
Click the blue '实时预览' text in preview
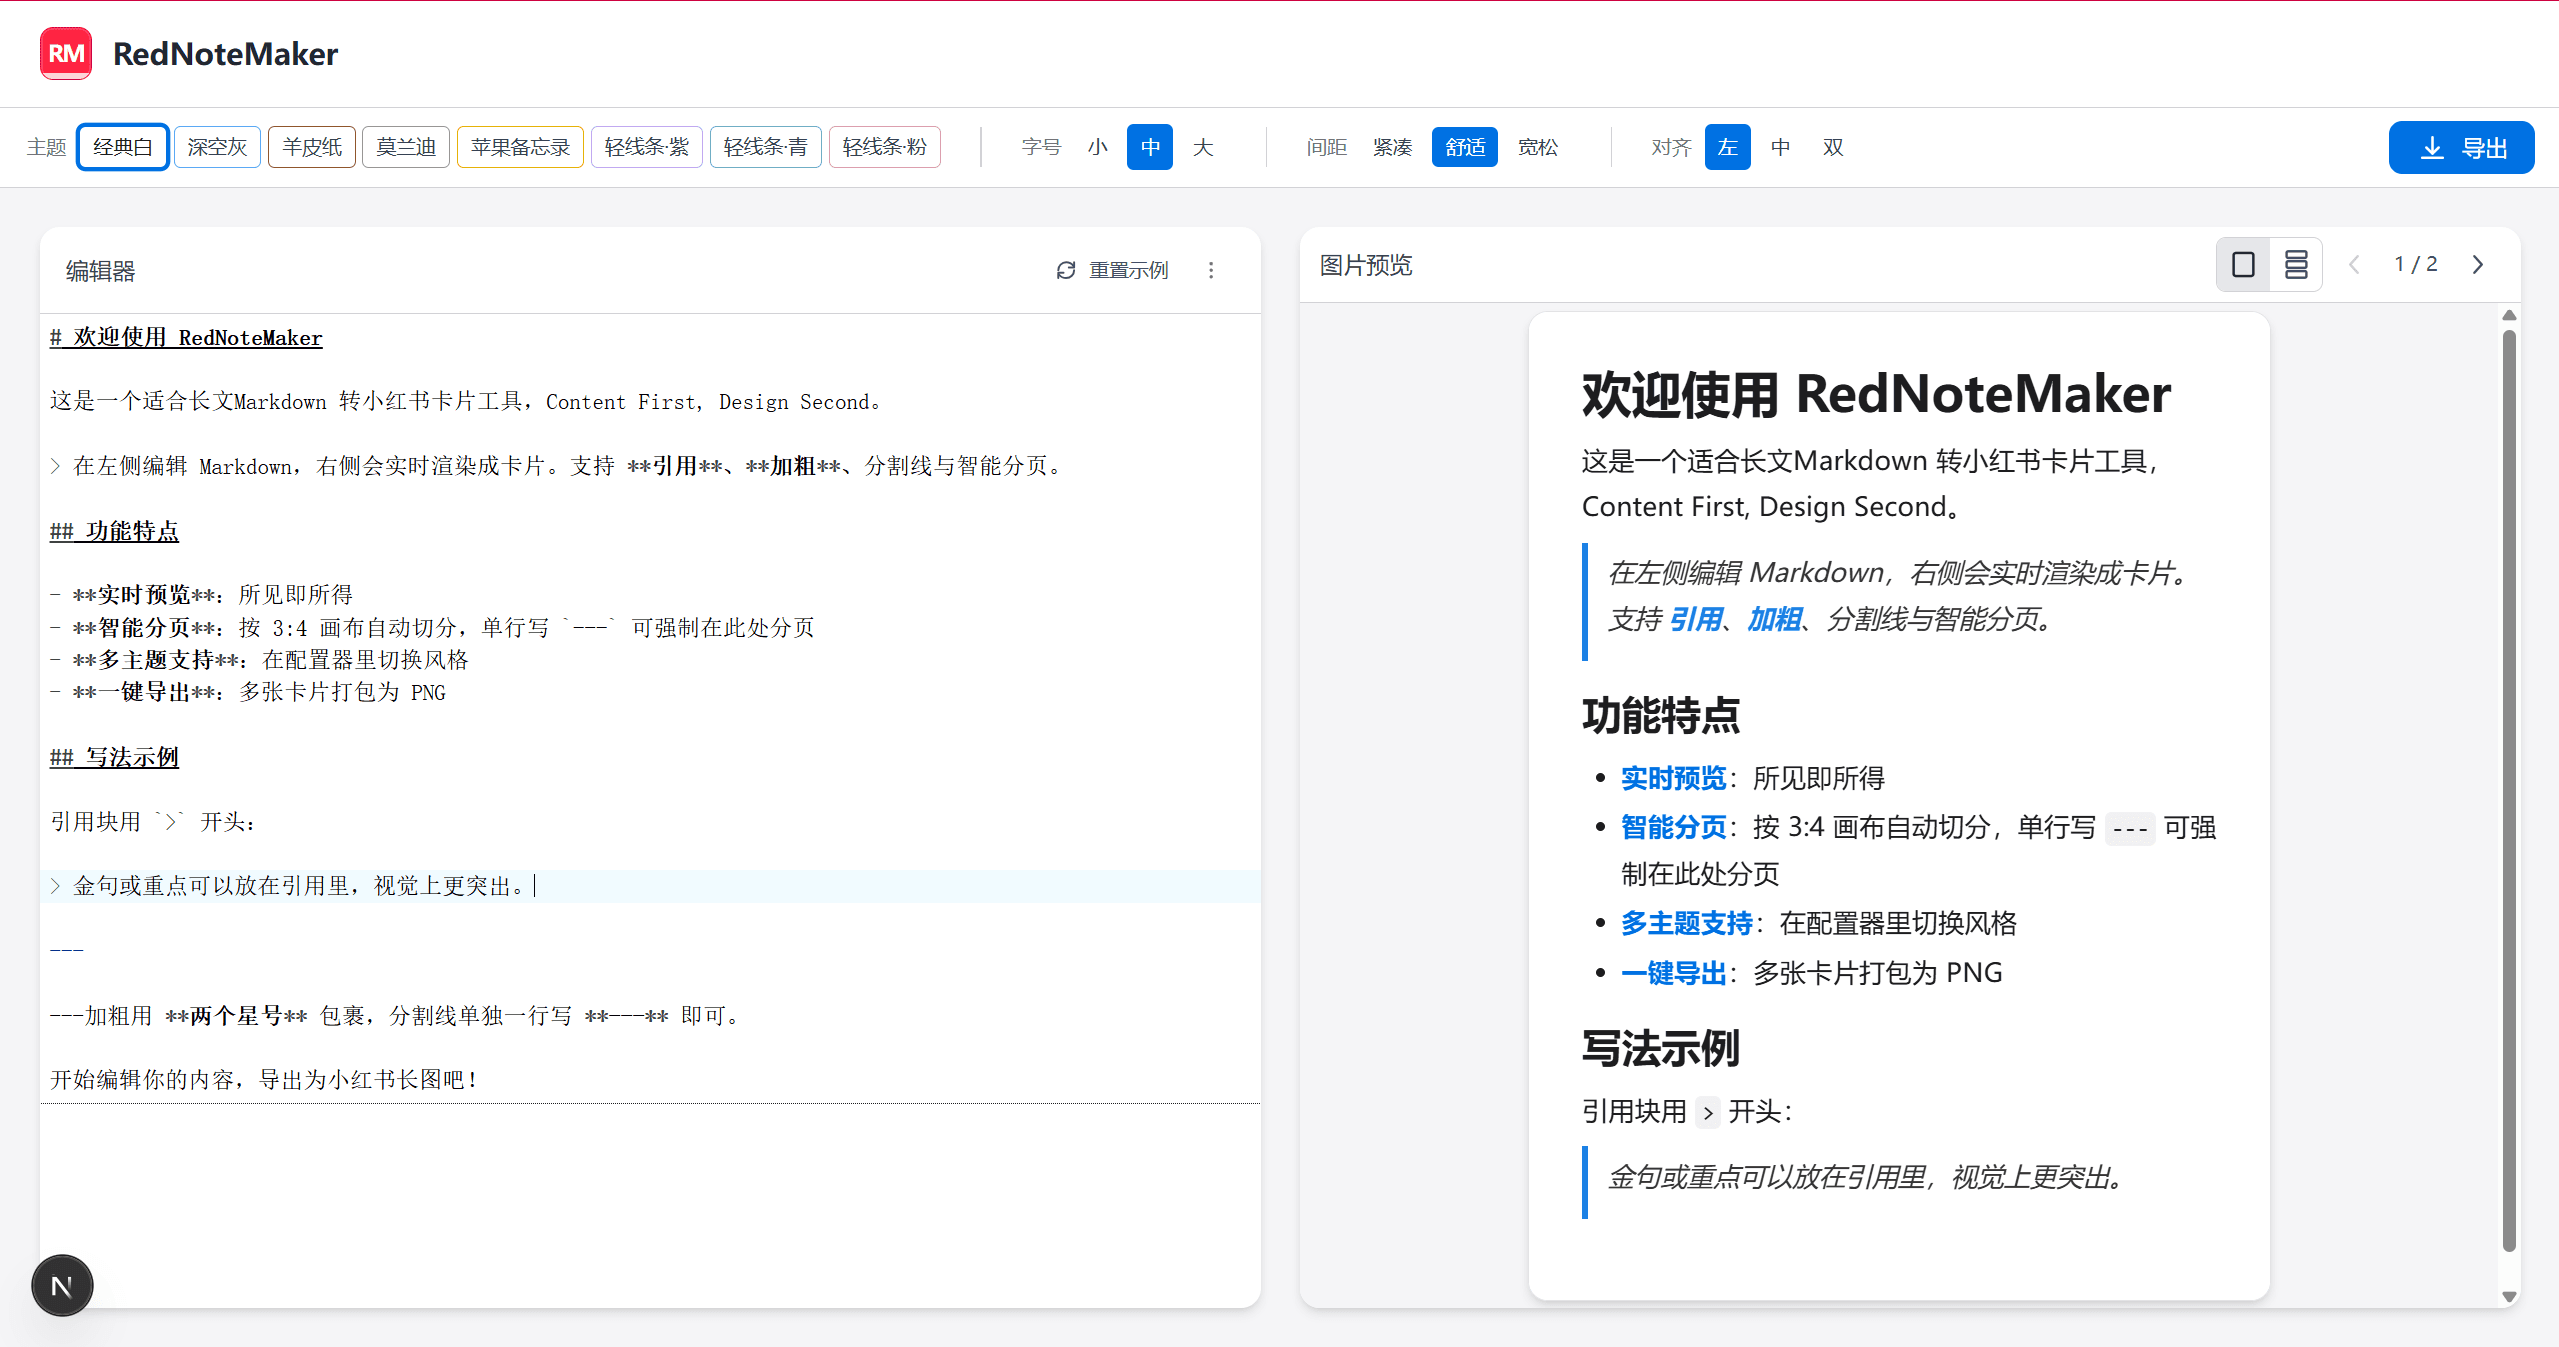click(1673, 778)
